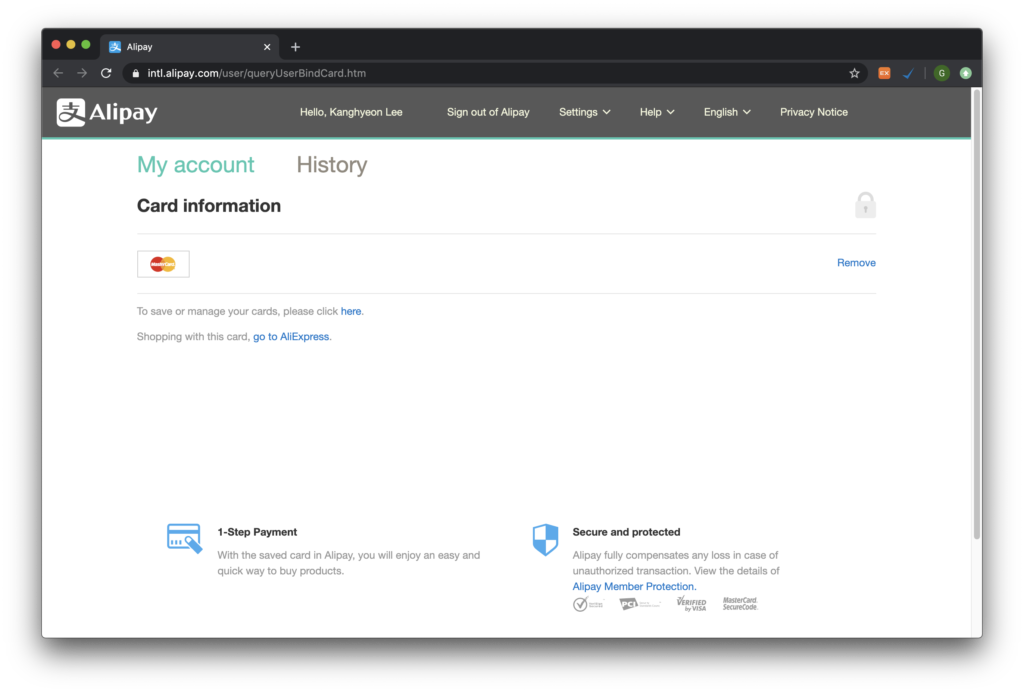The image size is (1024, 693).
Task: Open the green G profile avatar
Action: pos(942,73)
